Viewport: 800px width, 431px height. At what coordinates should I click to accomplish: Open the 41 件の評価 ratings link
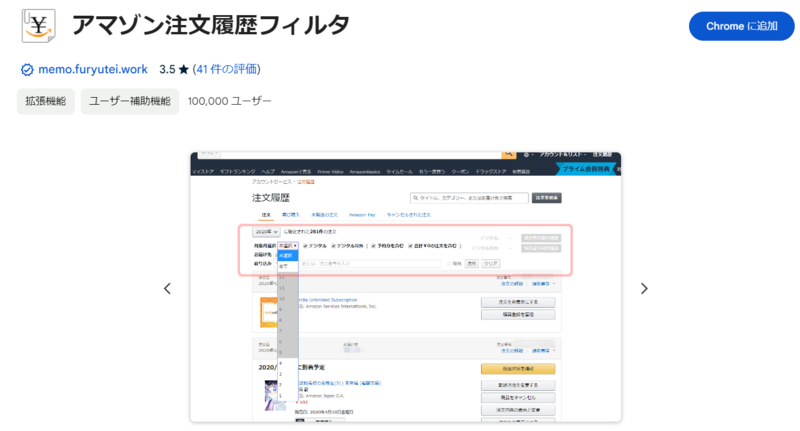pos(227,69)
